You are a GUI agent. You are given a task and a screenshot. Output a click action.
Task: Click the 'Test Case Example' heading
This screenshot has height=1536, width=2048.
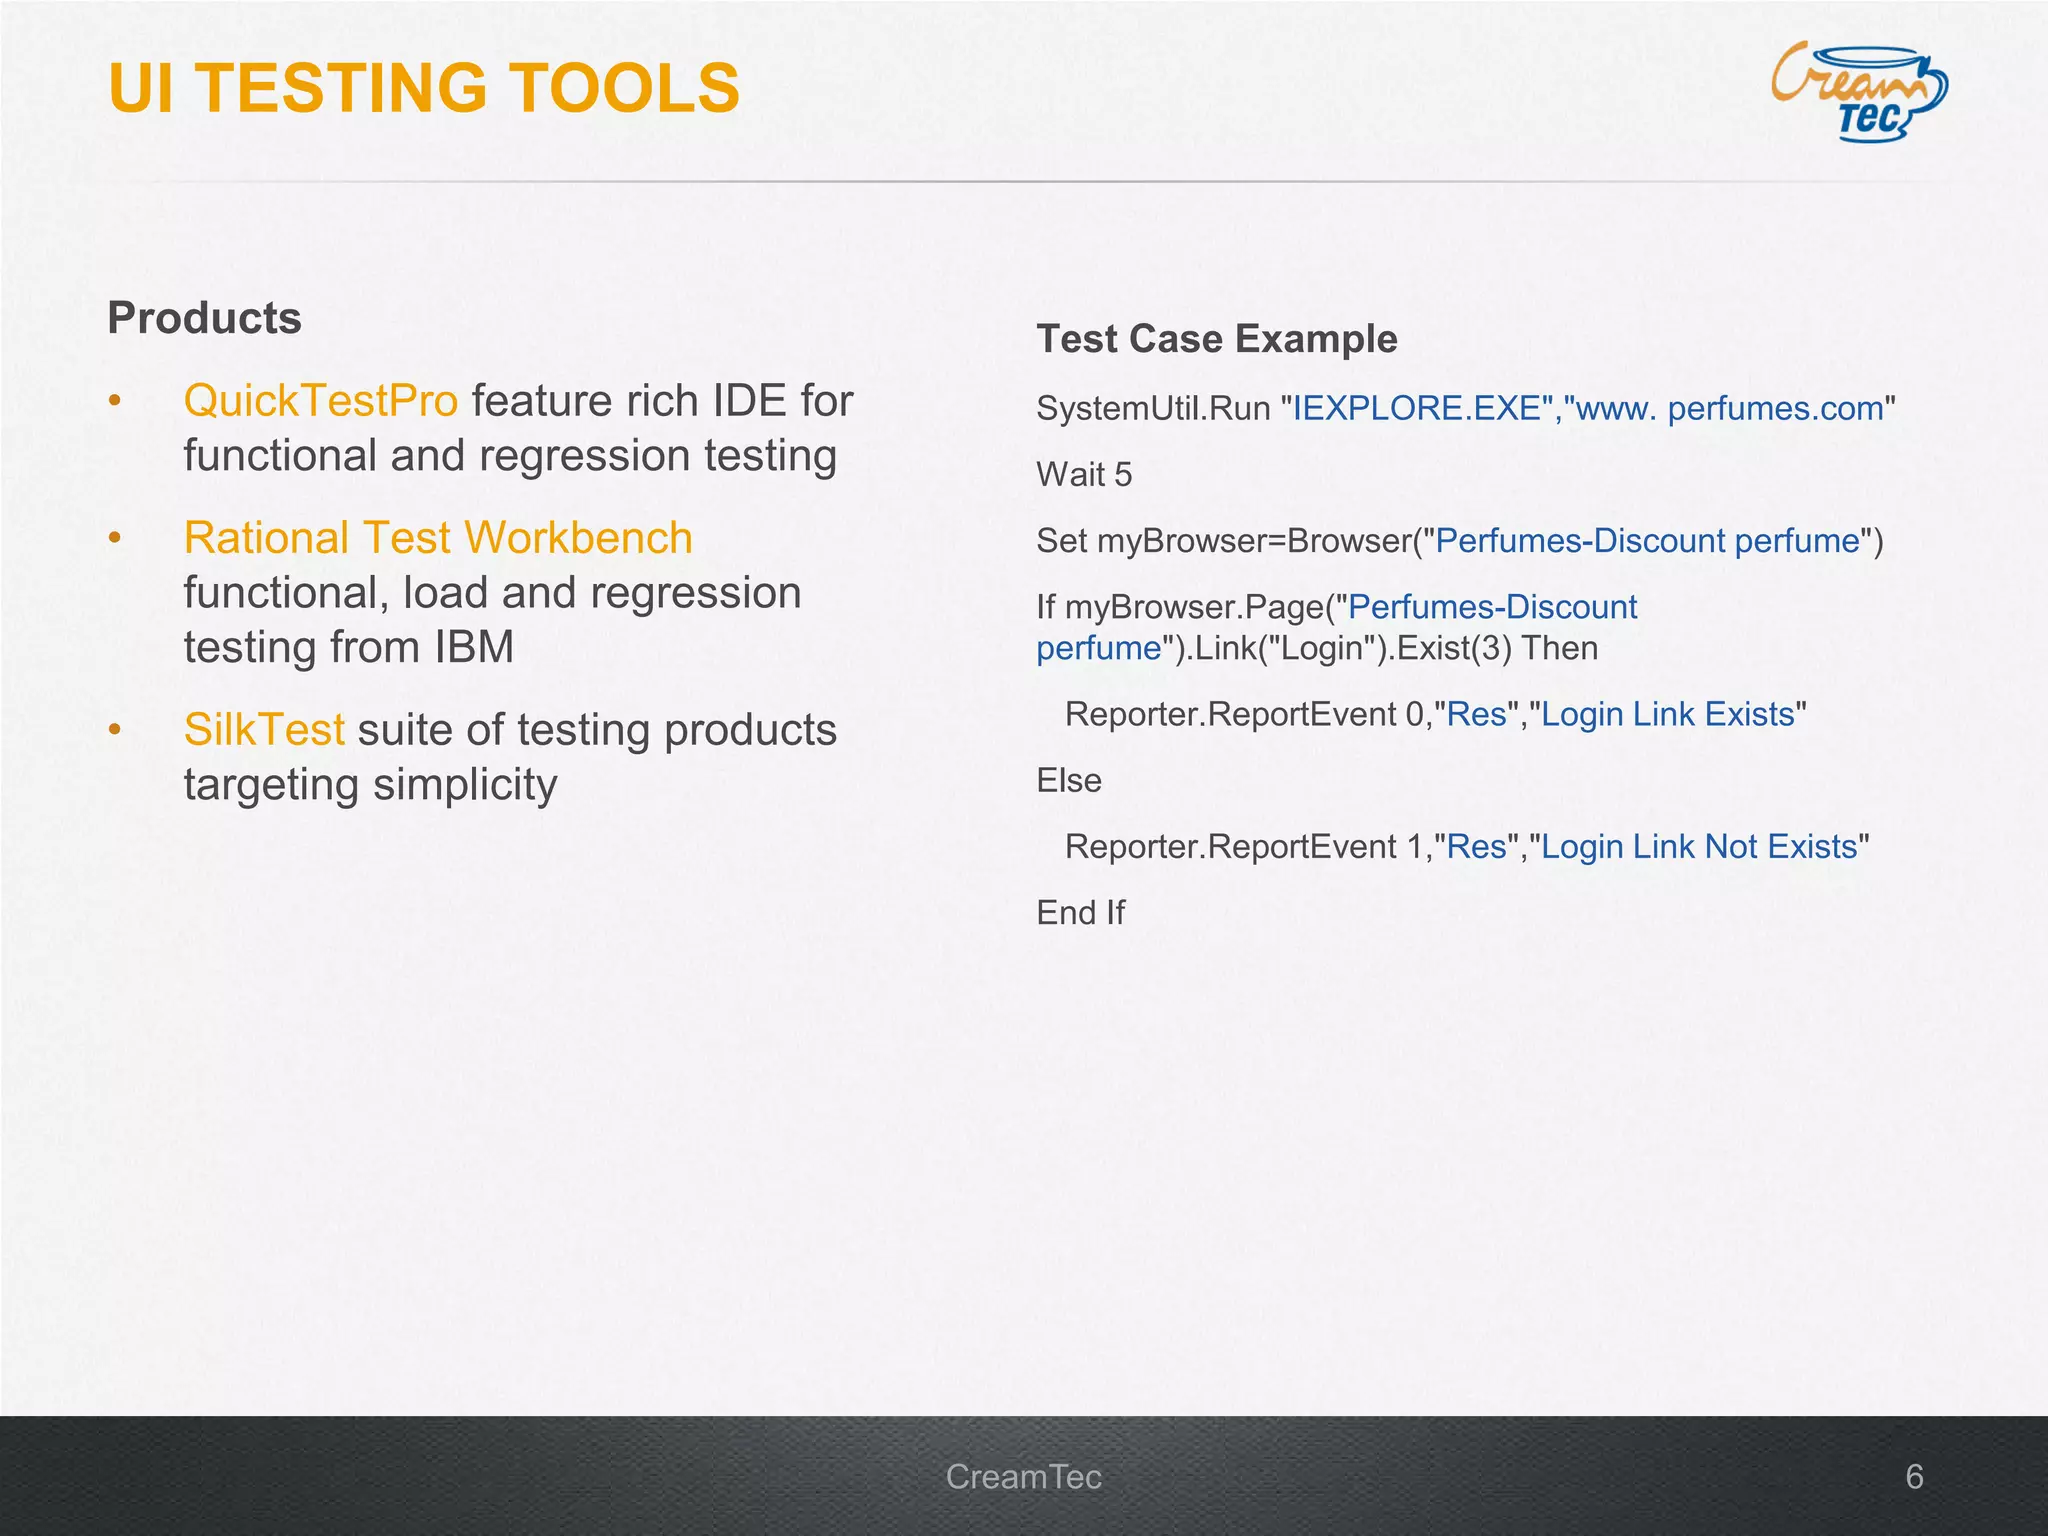(1217, 339)
